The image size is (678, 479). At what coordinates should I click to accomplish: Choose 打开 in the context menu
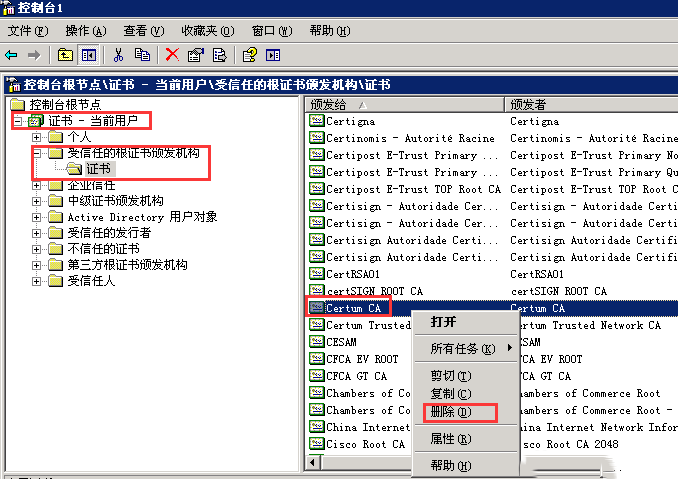coord(466,322)
